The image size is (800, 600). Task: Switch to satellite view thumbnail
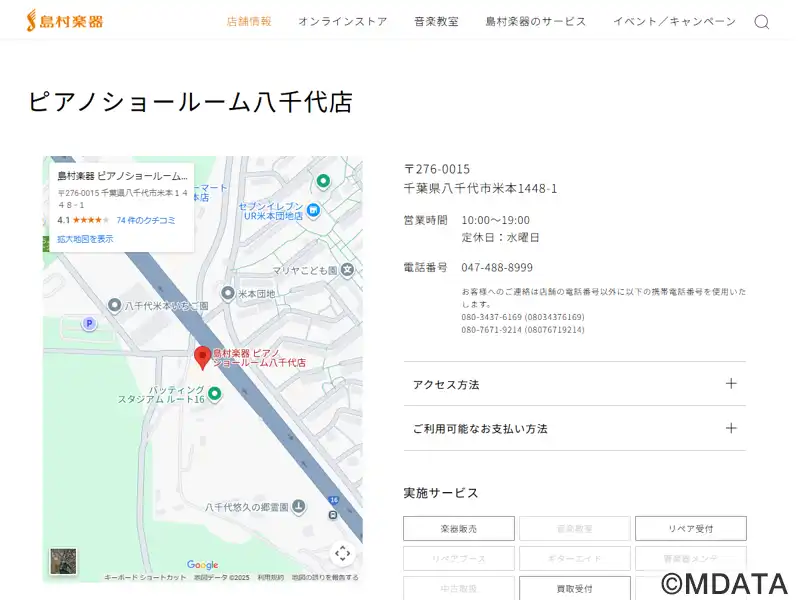[64, 561]
